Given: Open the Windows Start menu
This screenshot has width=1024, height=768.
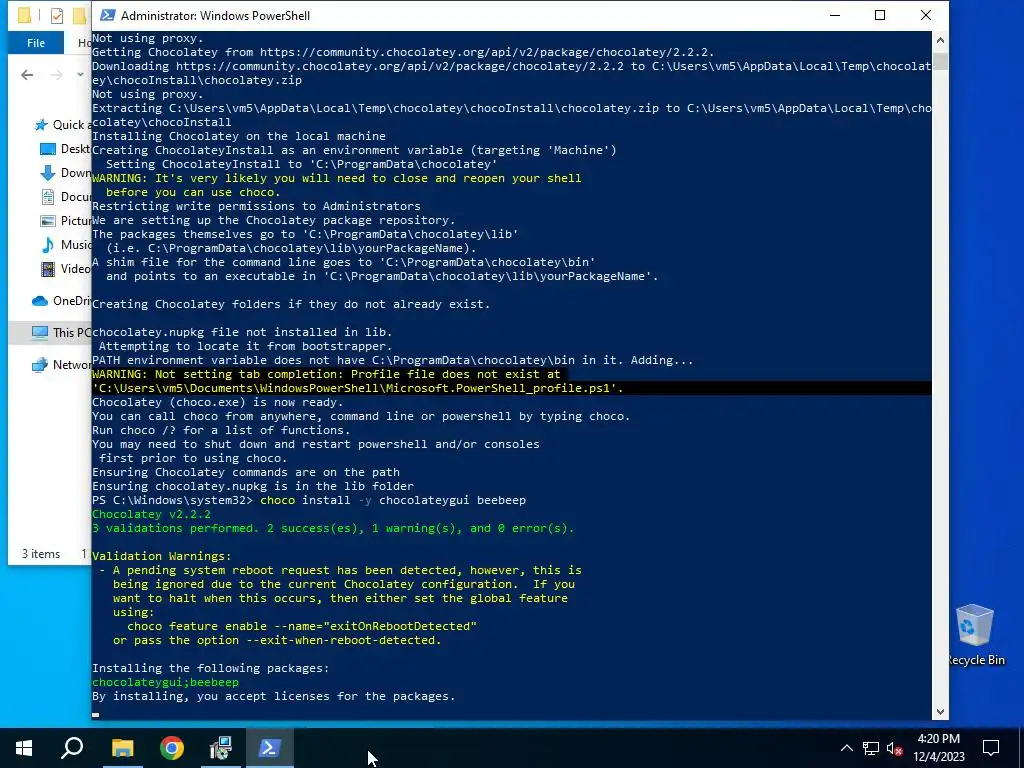Looking at the screenshot, I should coord(24,748).
